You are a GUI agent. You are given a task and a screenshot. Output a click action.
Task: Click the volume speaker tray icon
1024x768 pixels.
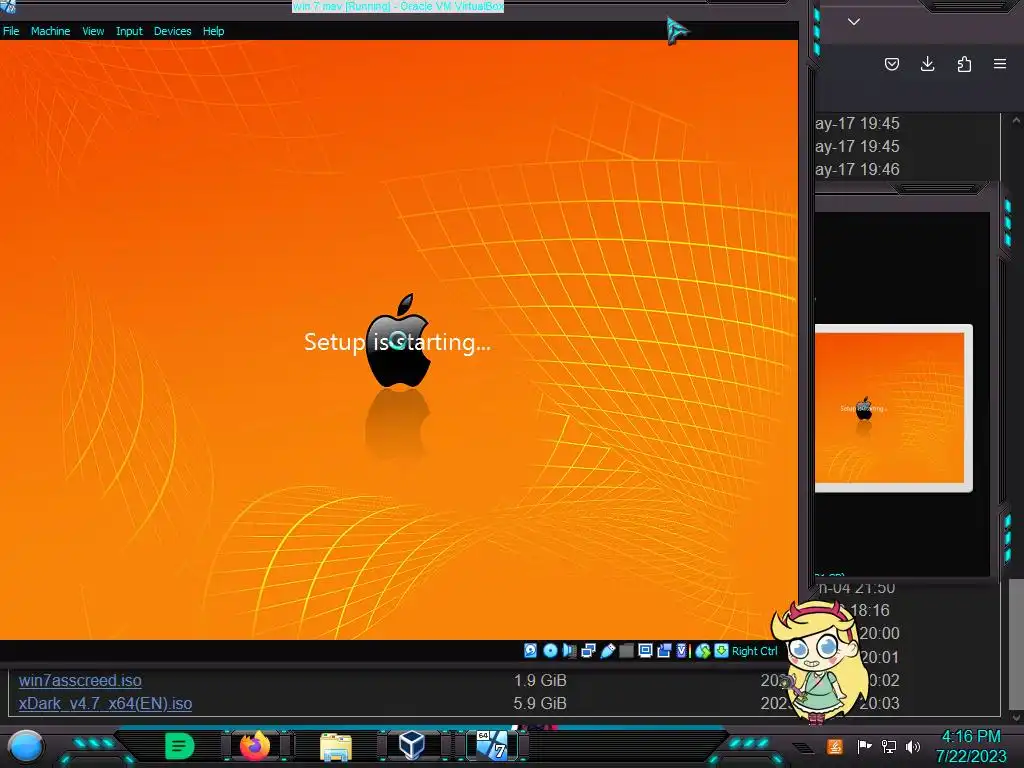913,746
